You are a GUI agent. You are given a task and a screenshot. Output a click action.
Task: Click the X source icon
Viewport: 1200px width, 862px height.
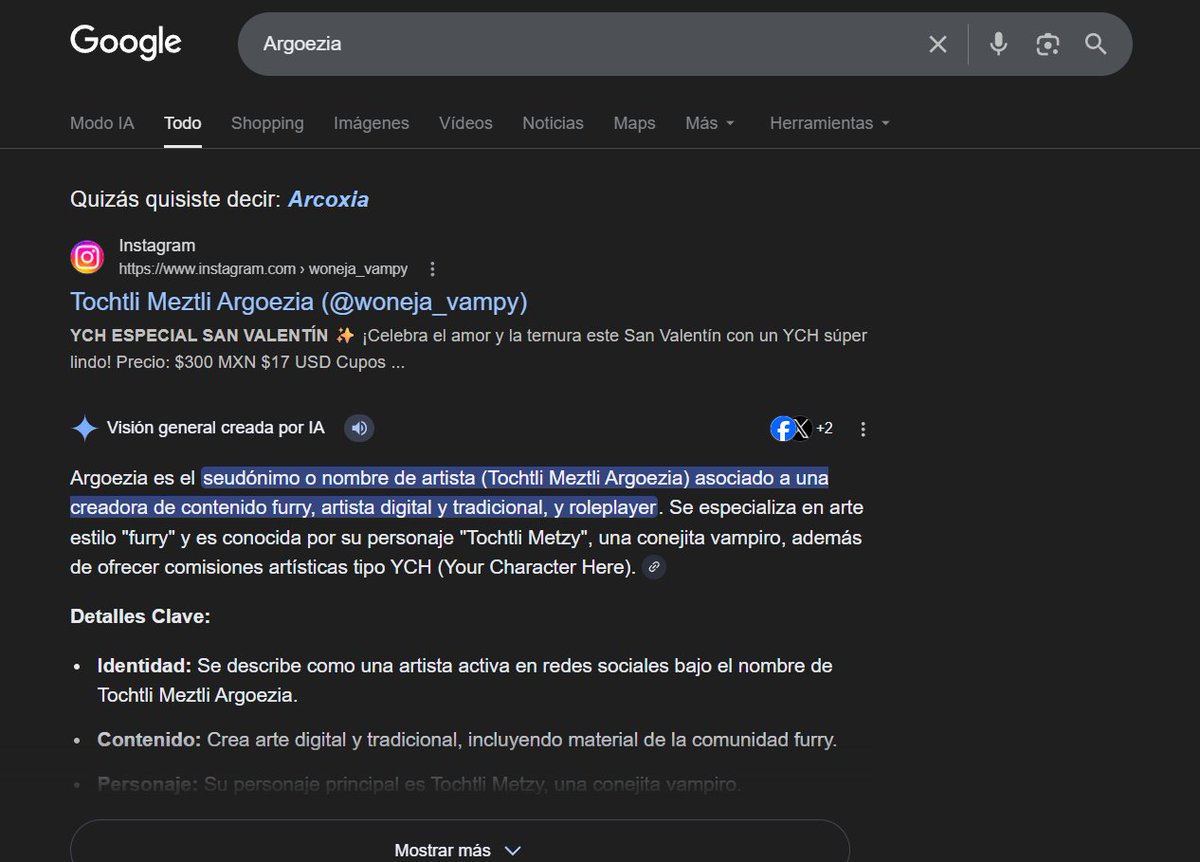coord(801,429)
